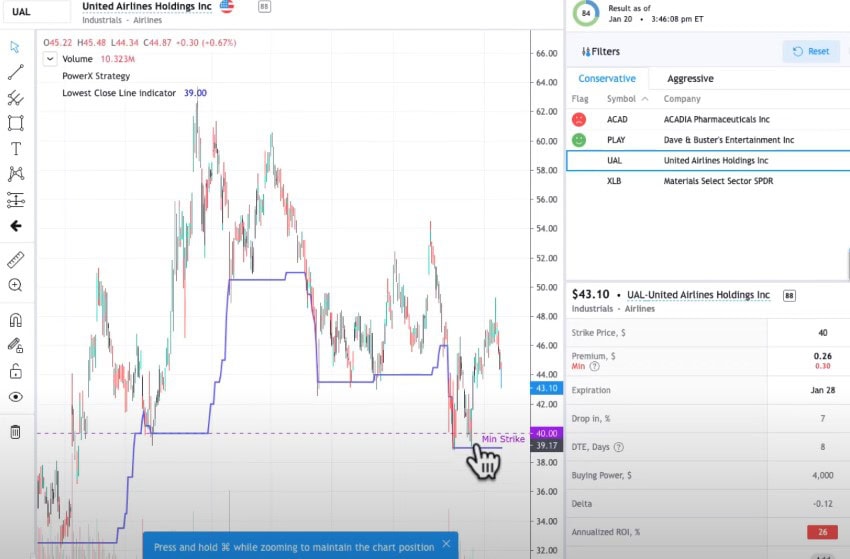Click the UAL ticker symbol box
The image size is (850, 559).
(36, 11)
